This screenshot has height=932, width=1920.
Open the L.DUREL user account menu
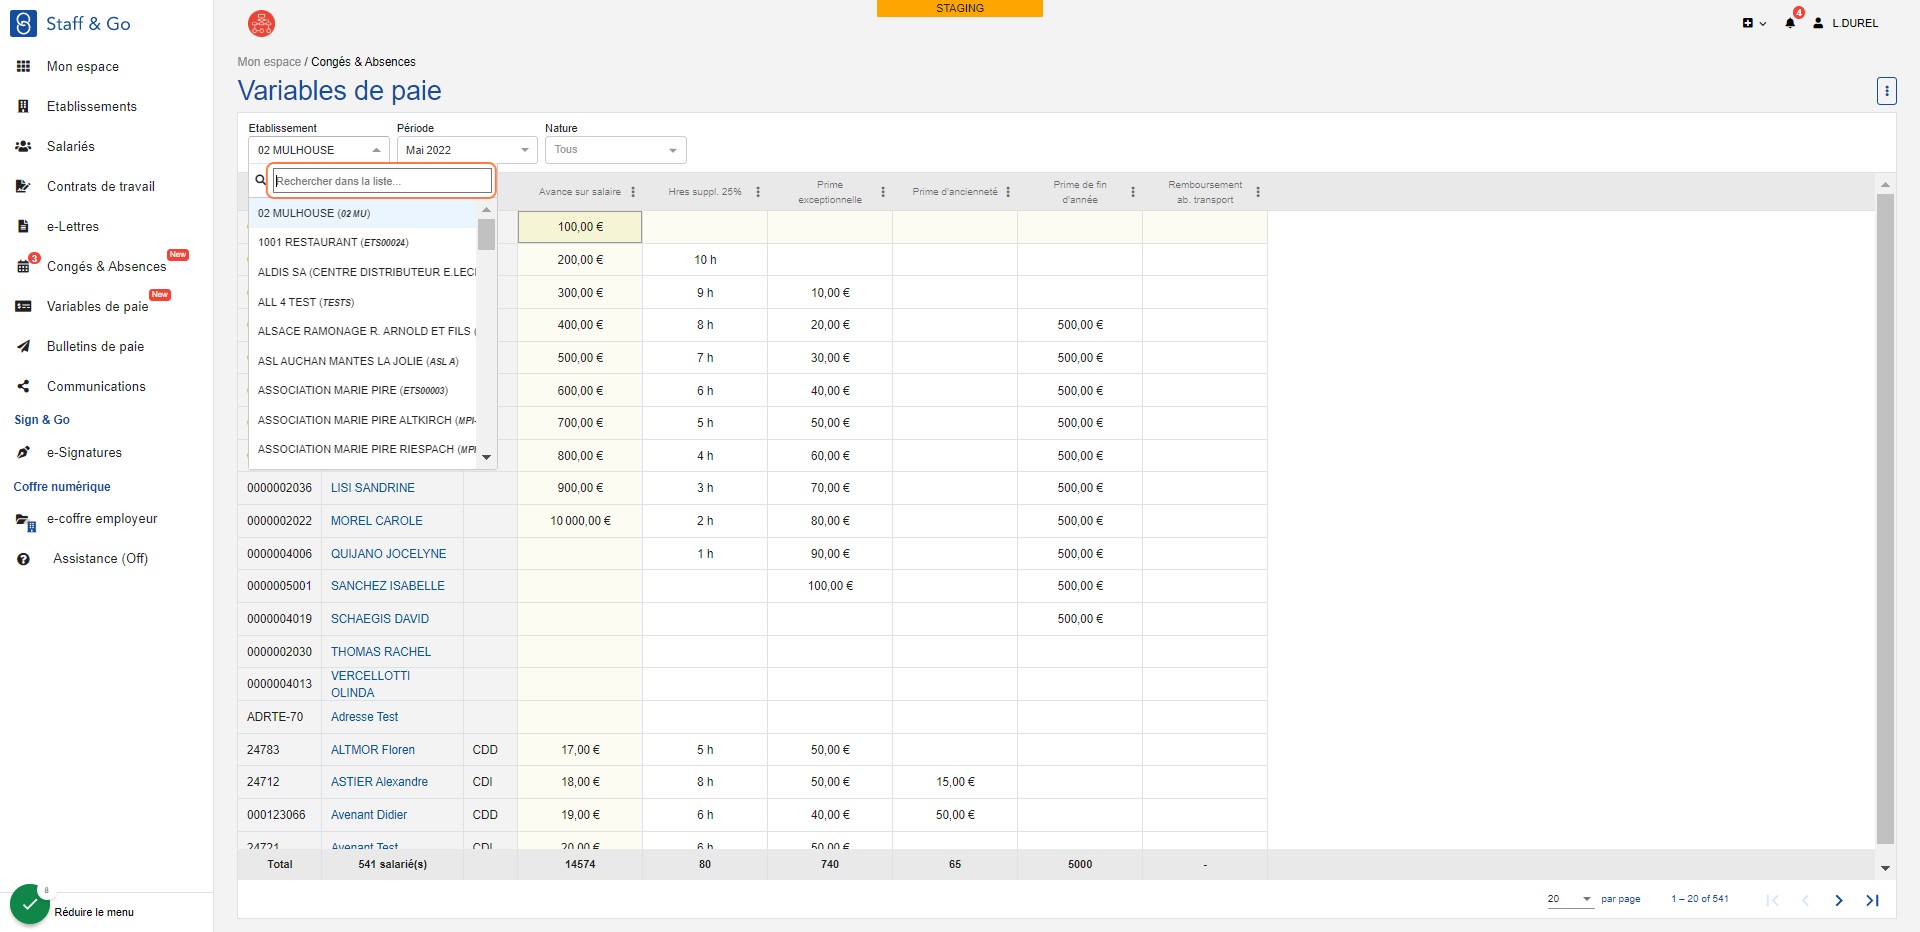[1846, 23]
